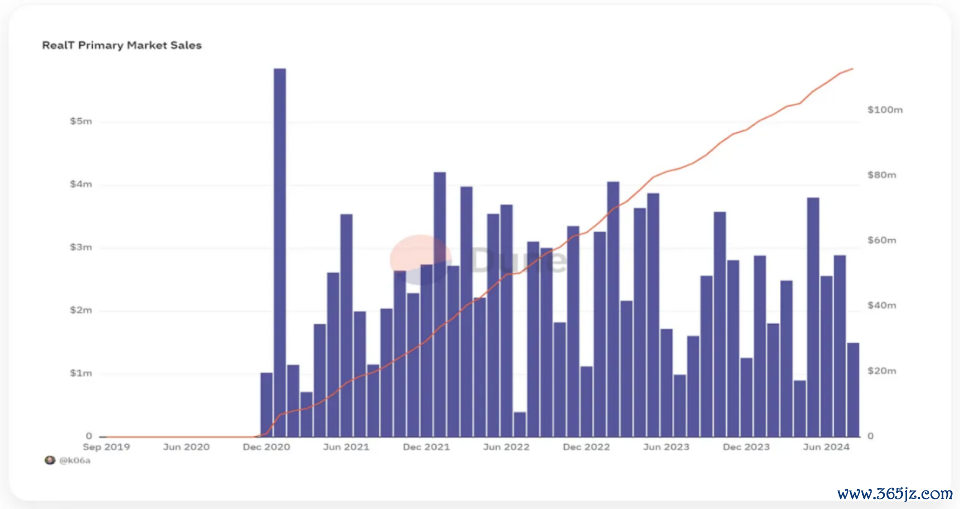Click the $5m left axis label

pyautogui.click(x=81, y=122)
